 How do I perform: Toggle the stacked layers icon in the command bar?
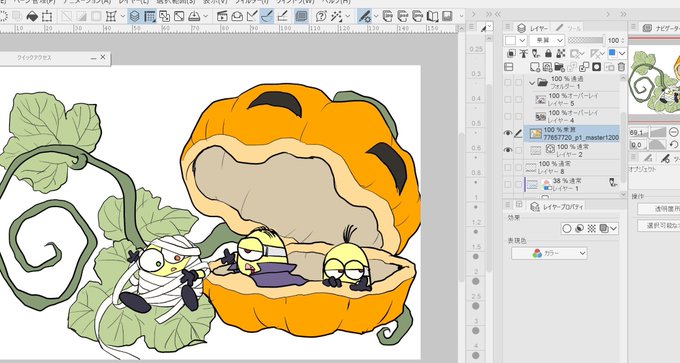[135, 17]
